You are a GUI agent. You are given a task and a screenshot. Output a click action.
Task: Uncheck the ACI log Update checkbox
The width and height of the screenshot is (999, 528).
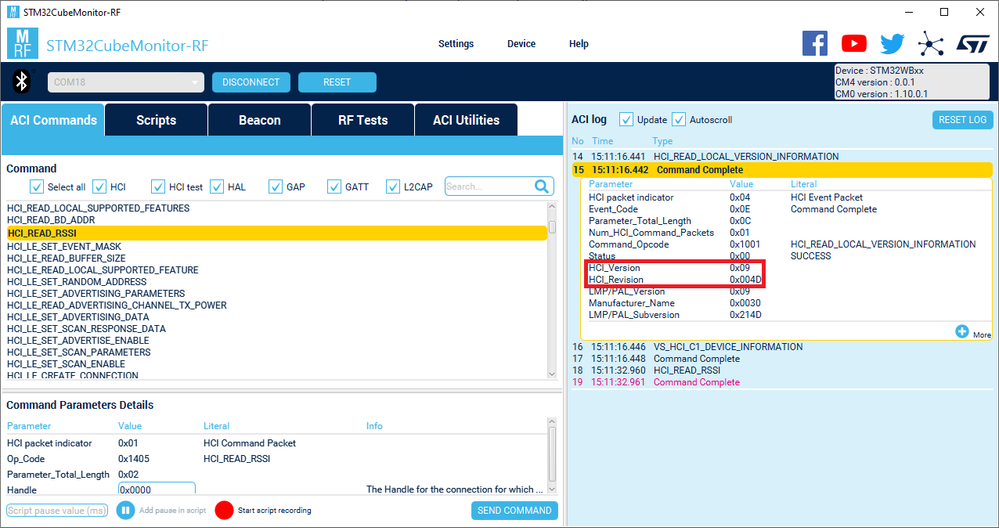[626, 119]
